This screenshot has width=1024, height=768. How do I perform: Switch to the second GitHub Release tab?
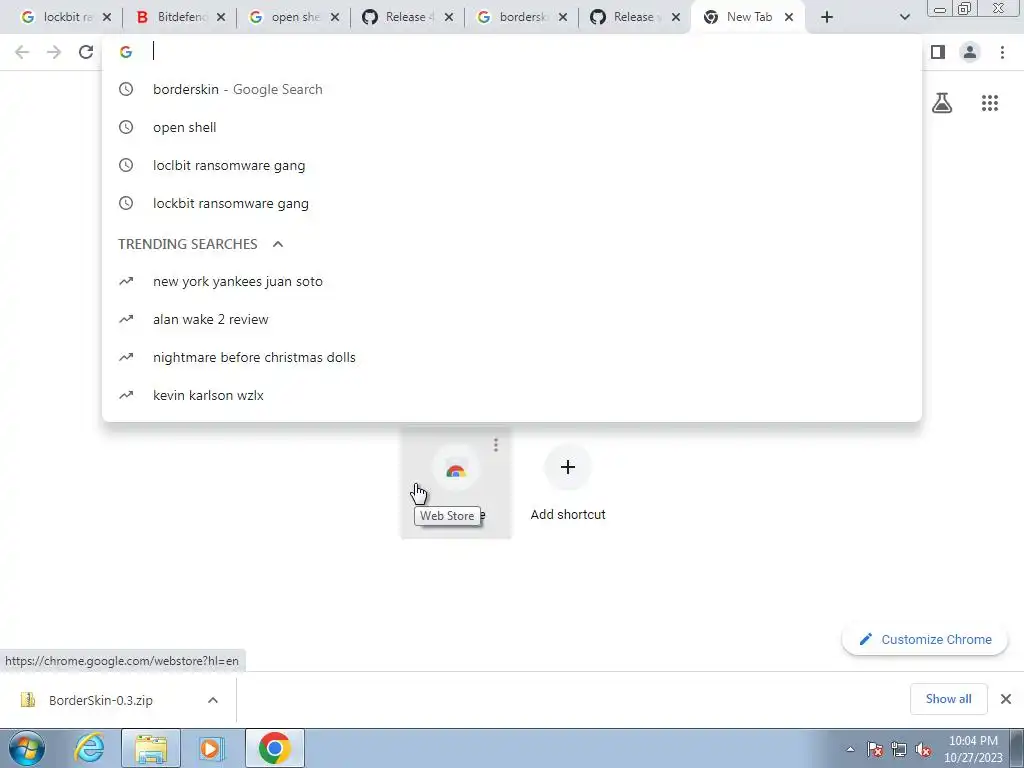coord(627,17)
